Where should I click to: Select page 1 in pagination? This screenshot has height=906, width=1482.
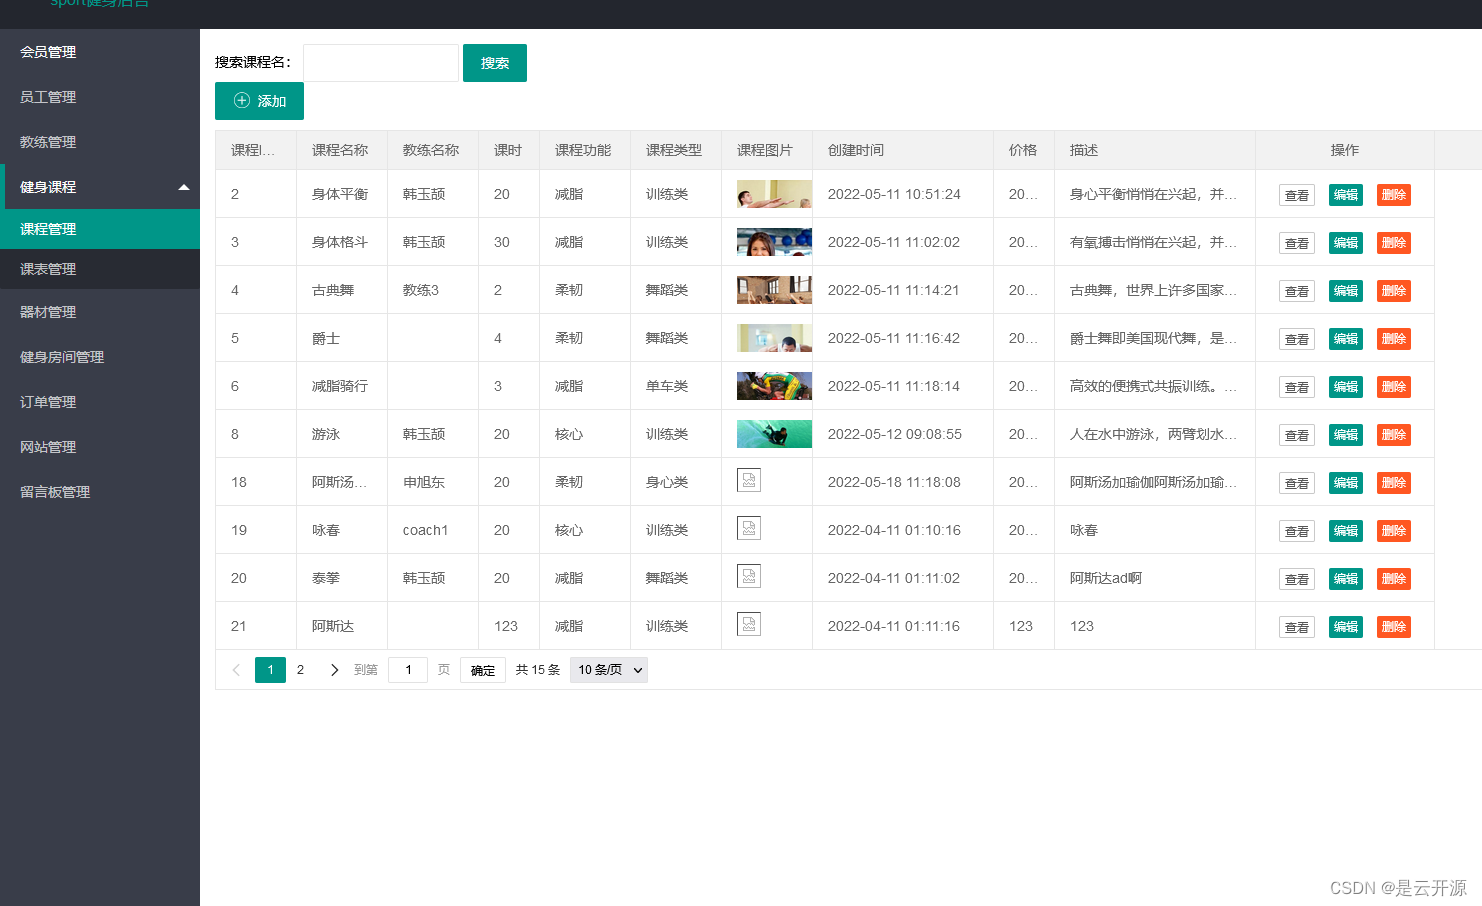tap(270, 670)
